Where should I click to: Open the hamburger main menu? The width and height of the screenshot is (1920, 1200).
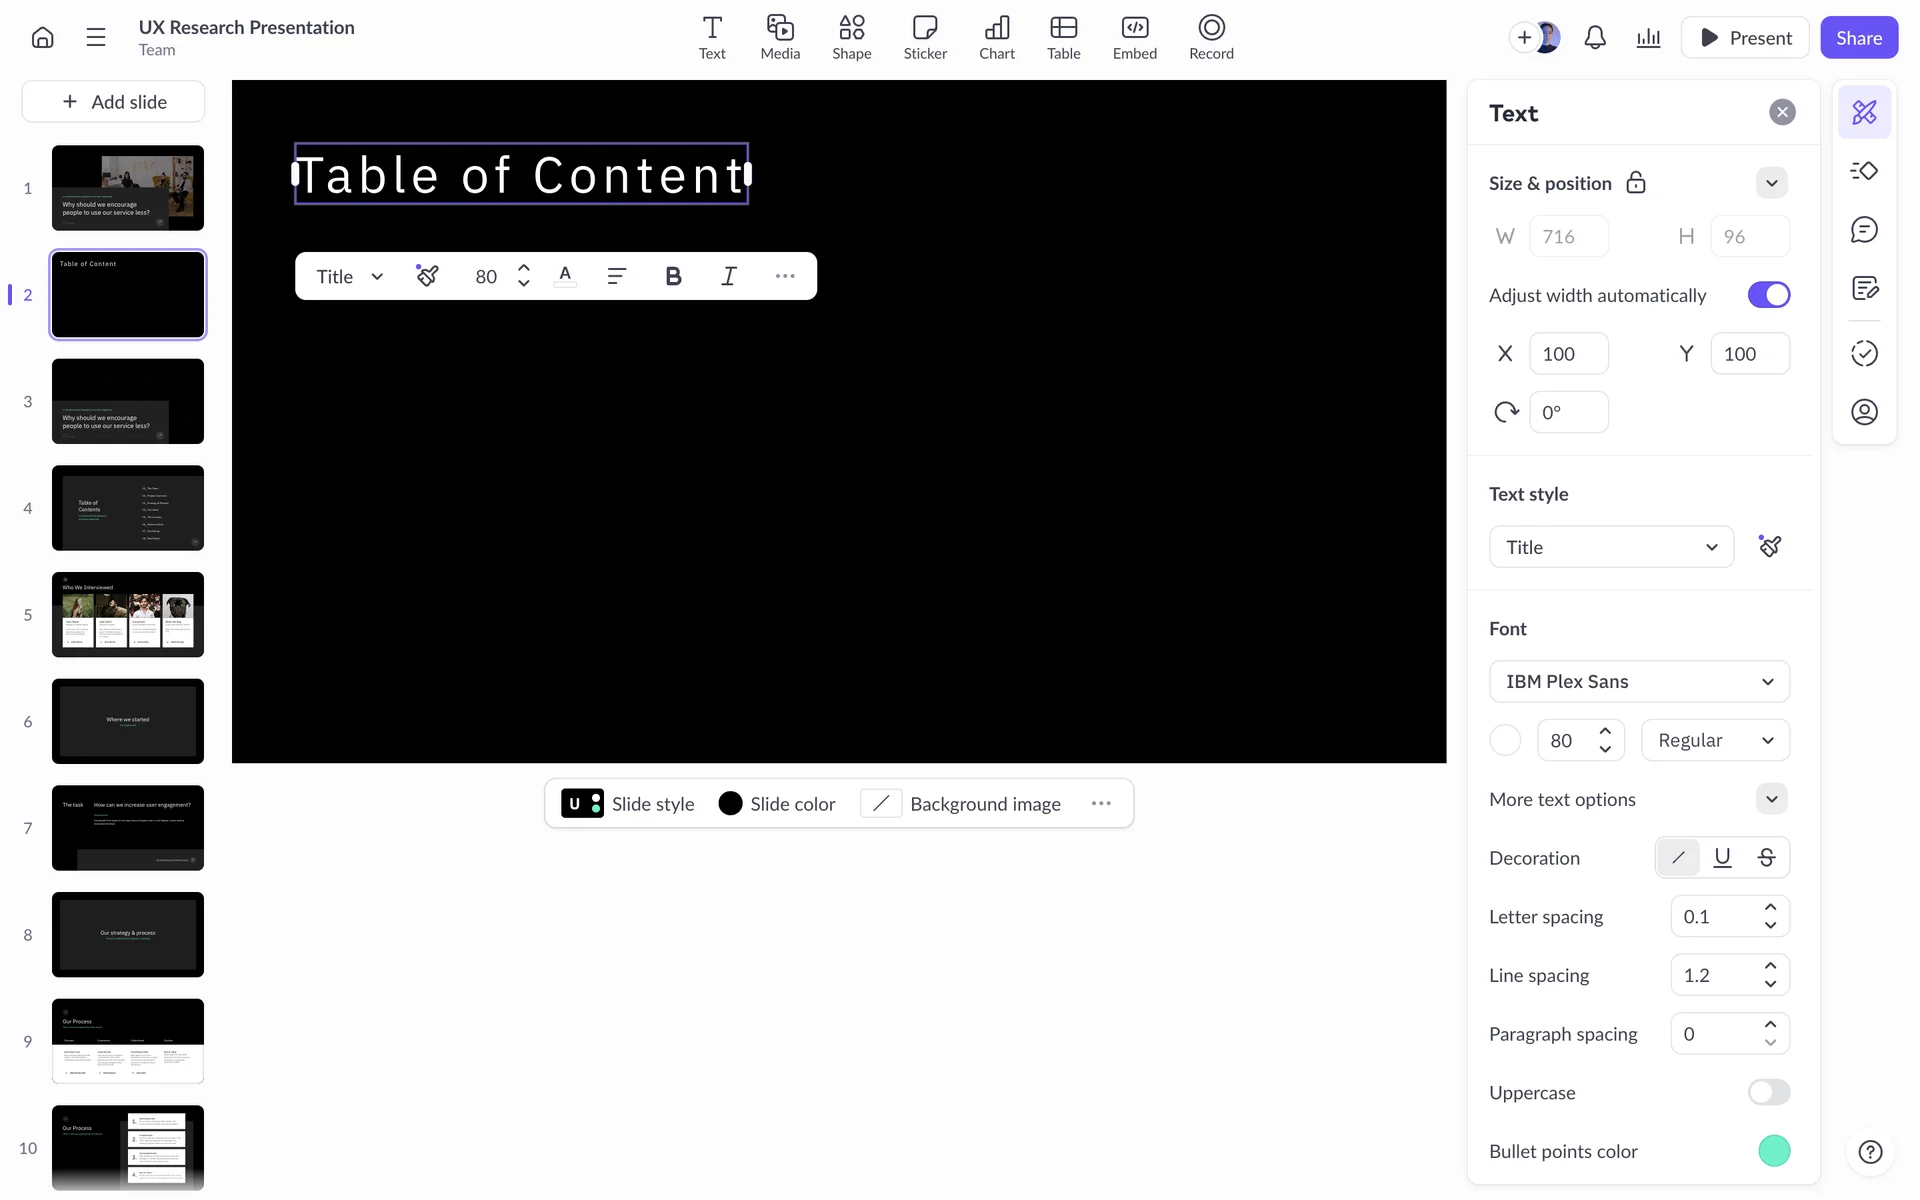point(96,38)
